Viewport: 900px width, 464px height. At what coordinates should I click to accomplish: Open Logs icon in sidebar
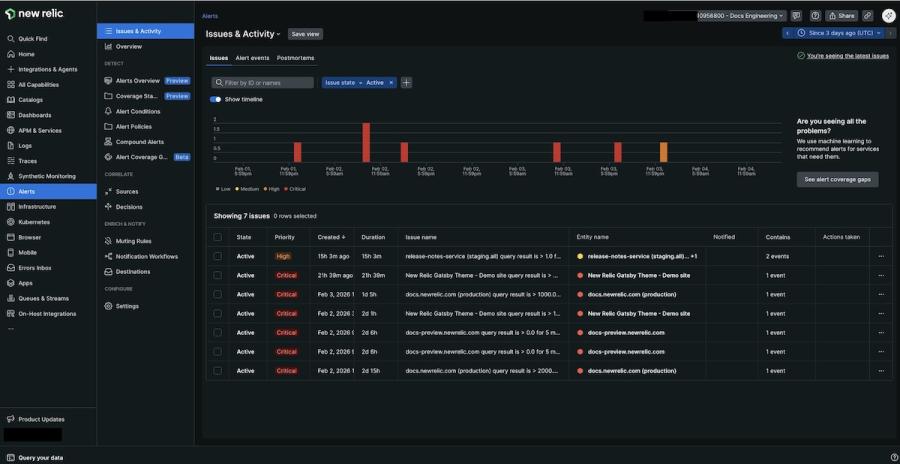point(10,146)
